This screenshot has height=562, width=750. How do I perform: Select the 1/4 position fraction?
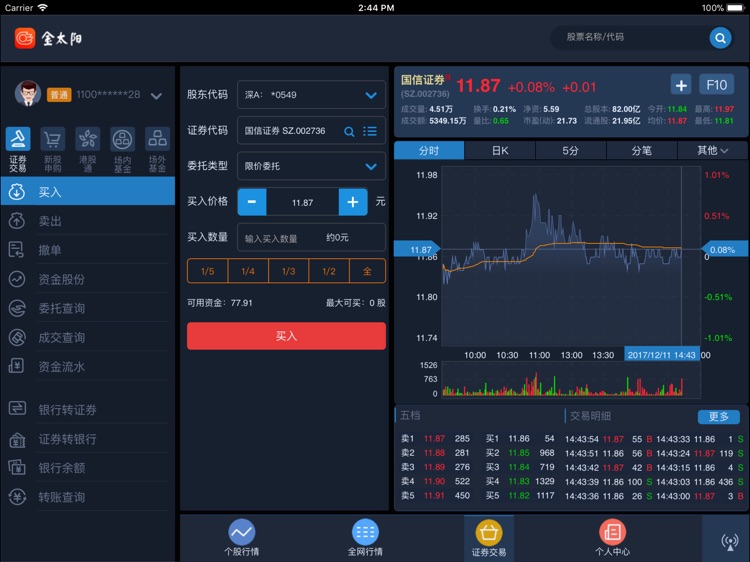pyautogui.click(x=248, y=271)
